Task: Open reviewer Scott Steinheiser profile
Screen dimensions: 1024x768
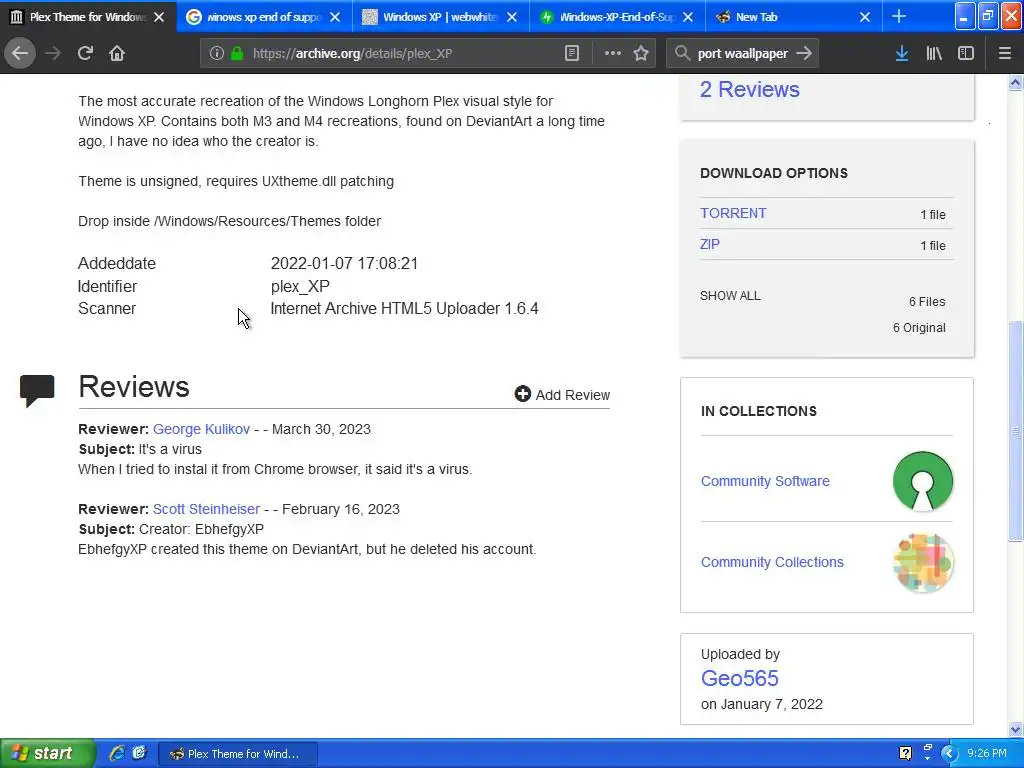Action: (206, 509)
